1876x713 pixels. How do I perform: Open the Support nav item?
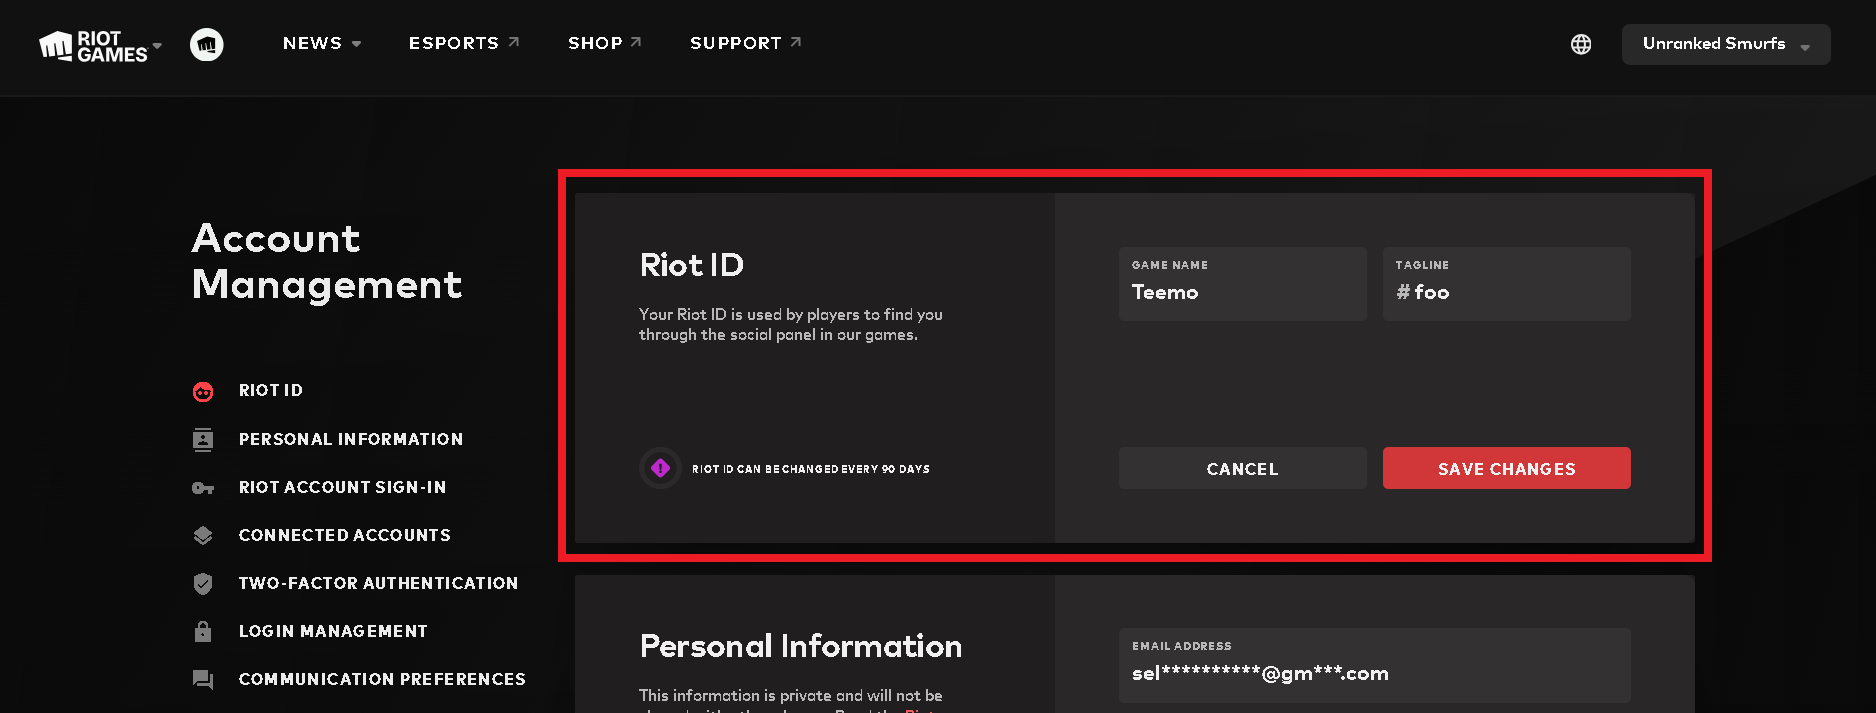pos(746,43)
